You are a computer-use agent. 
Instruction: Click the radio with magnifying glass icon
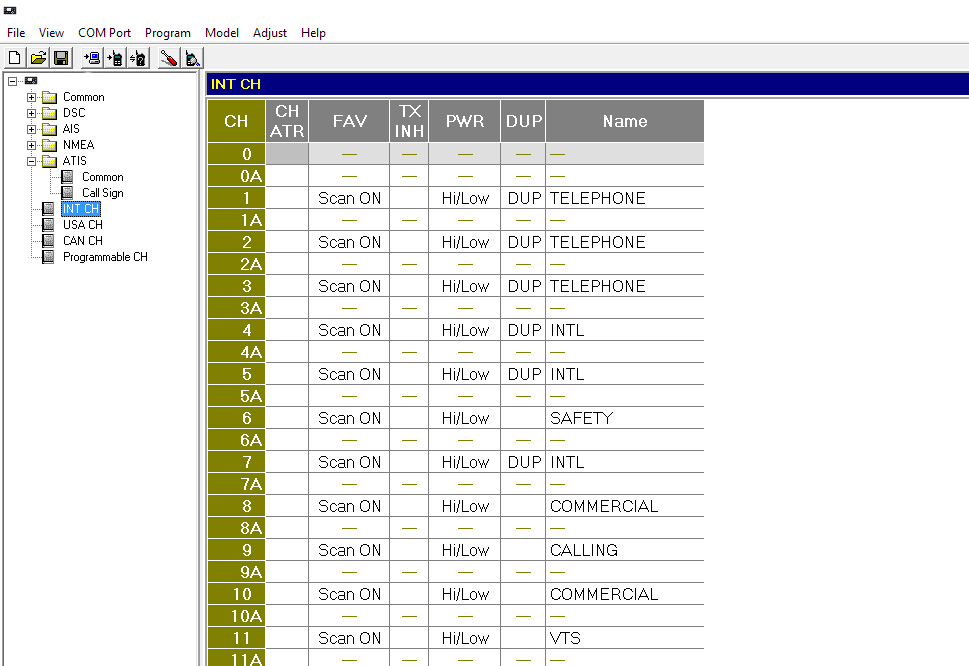pos(192,58)
